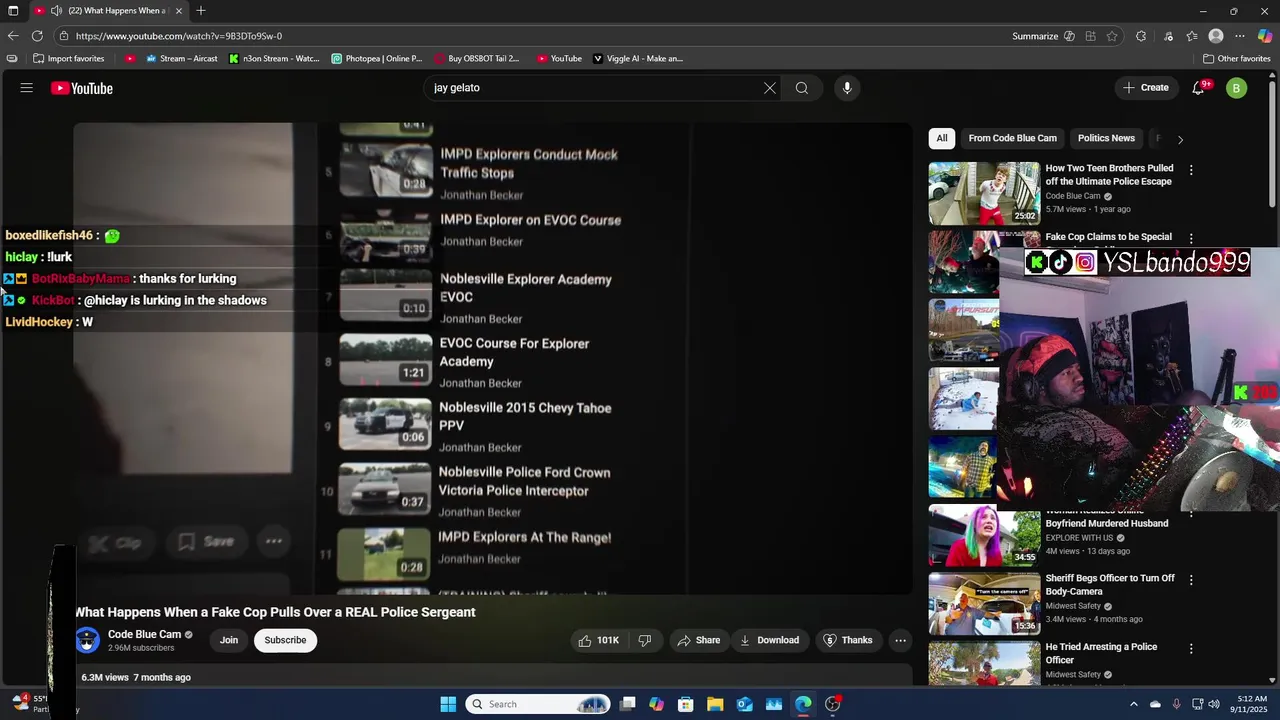Open the Edge Copilot icon

pos(1265,36)
